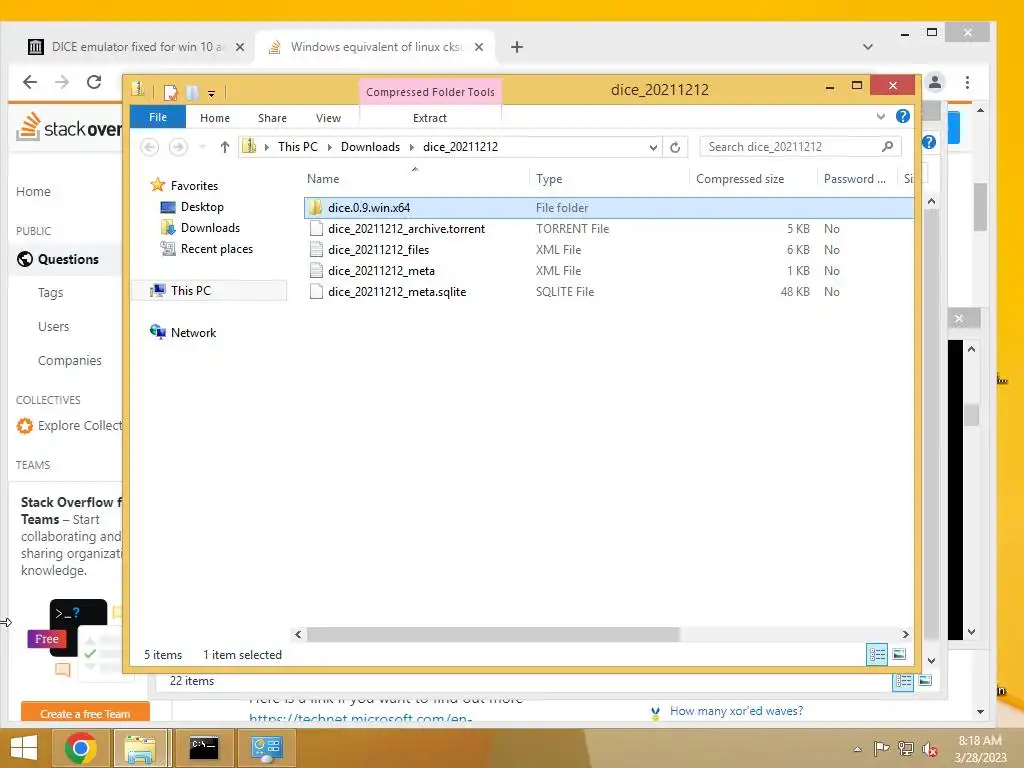
Task: Click Chrome back navigation arrow
Action: click(30, 82)
